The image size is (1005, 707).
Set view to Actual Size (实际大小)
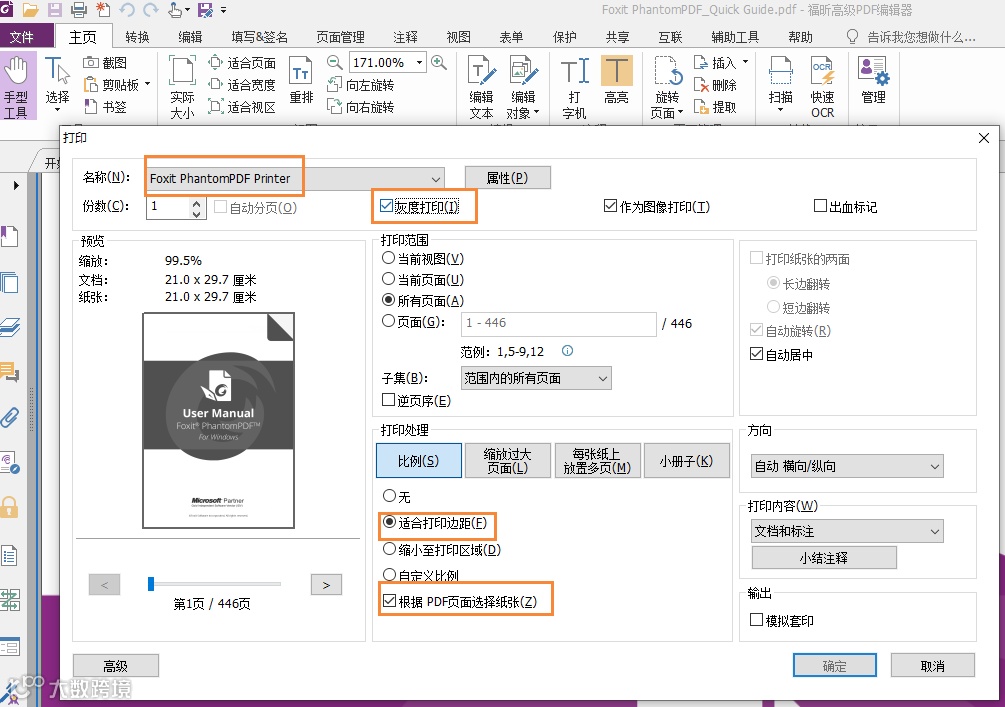tap(182, 87)
